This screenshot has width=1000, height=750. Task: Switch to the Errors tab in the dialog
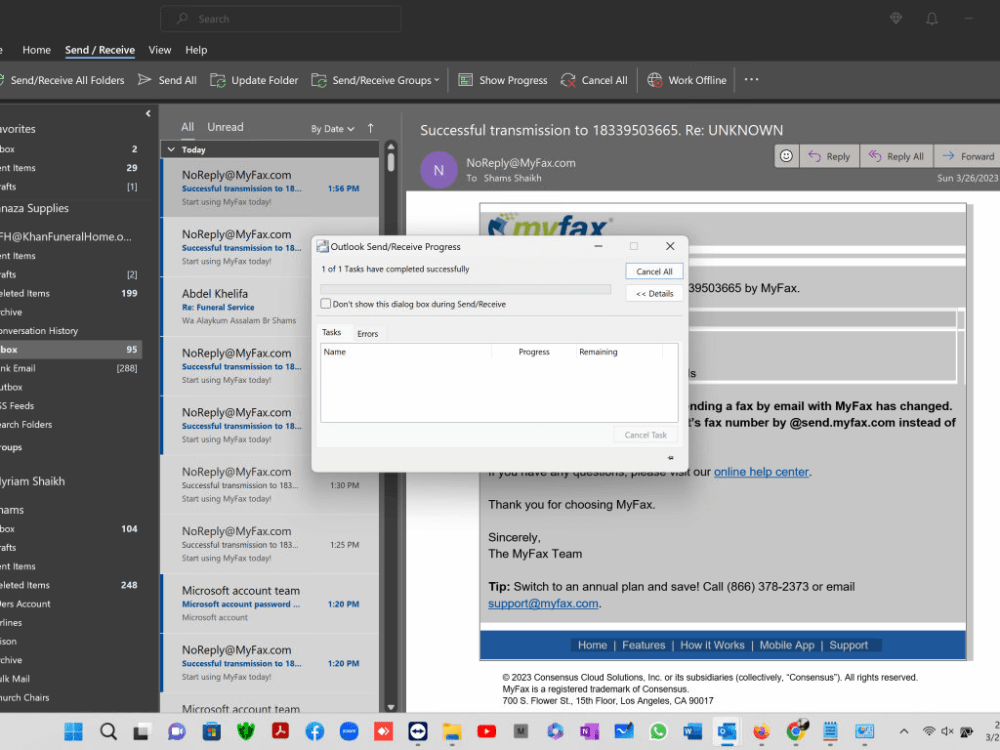(368, 332)
